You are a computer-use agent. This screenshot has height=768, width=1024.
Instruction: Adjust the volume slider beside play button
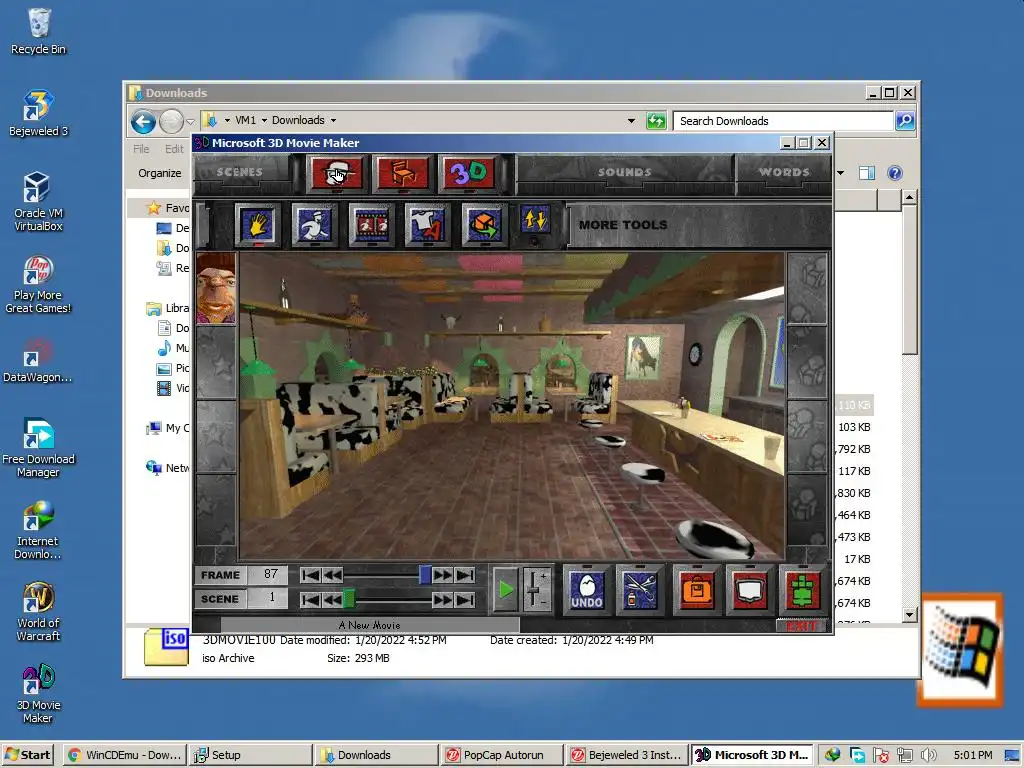click(x=536, y=588)
